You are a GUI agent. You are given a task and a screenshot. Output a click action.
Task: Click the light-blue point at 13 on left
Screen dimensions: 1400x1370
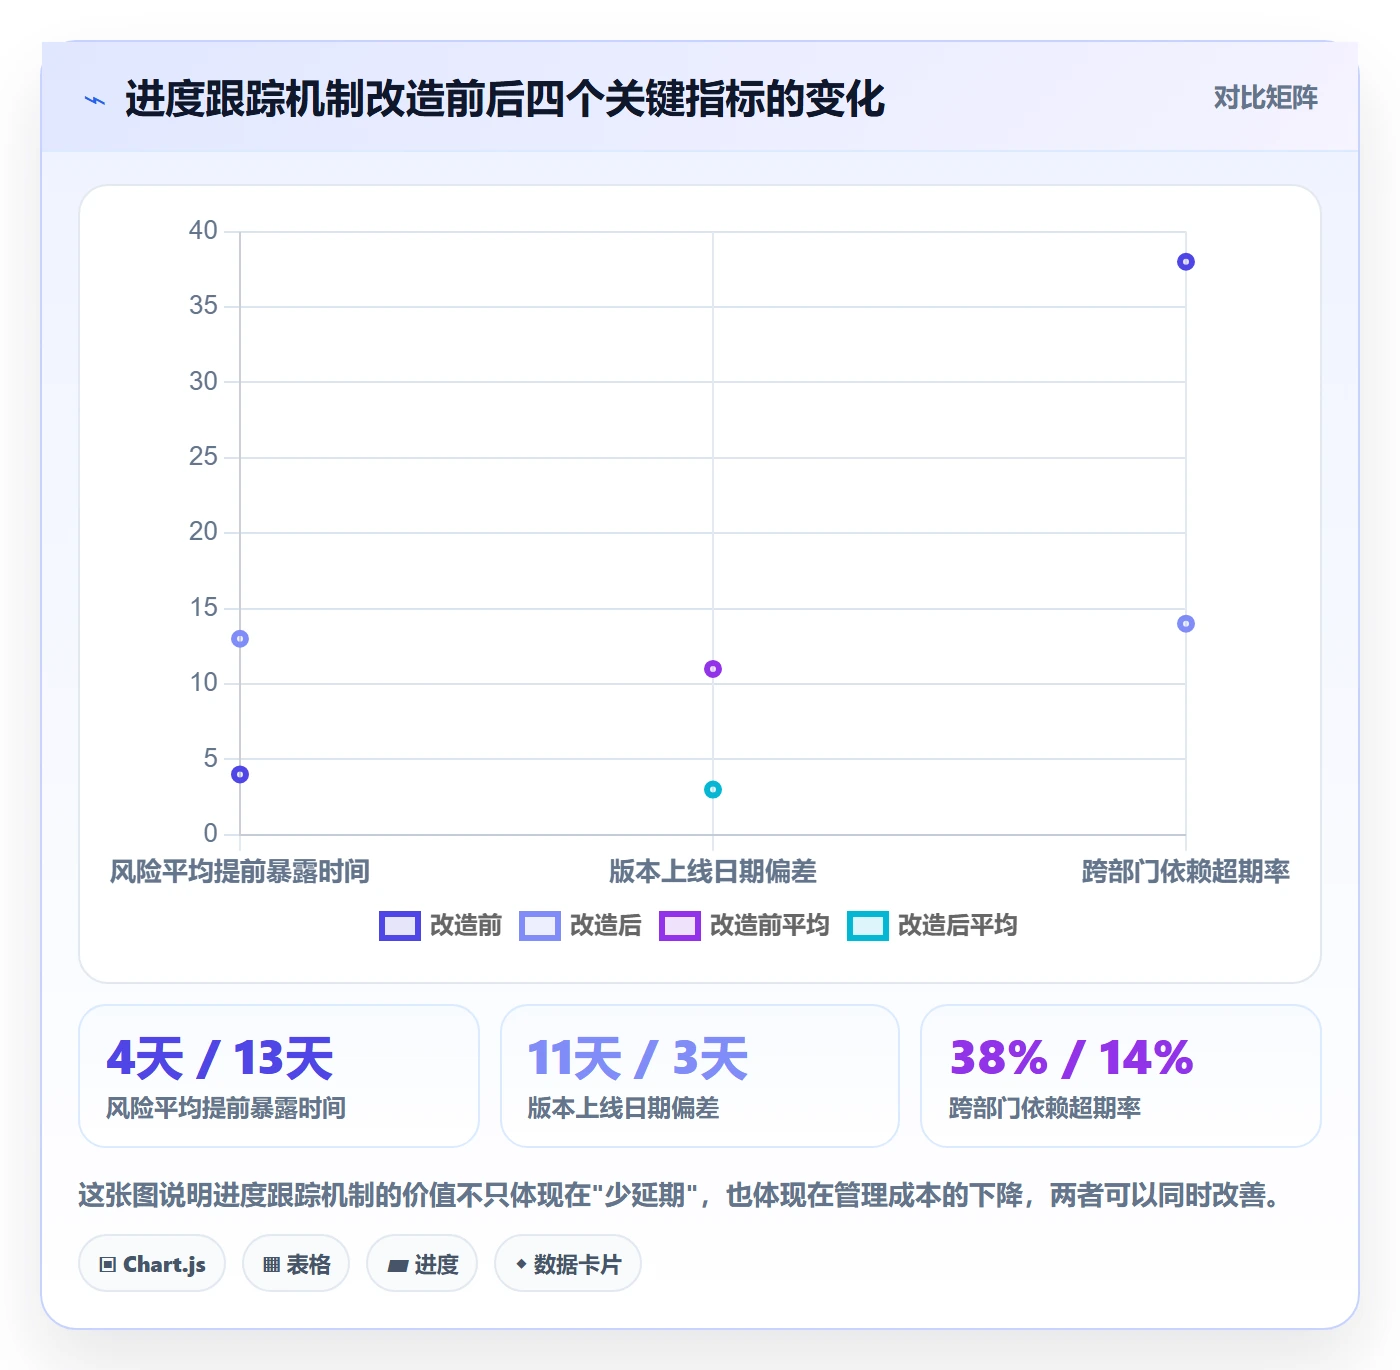[240, 639]
